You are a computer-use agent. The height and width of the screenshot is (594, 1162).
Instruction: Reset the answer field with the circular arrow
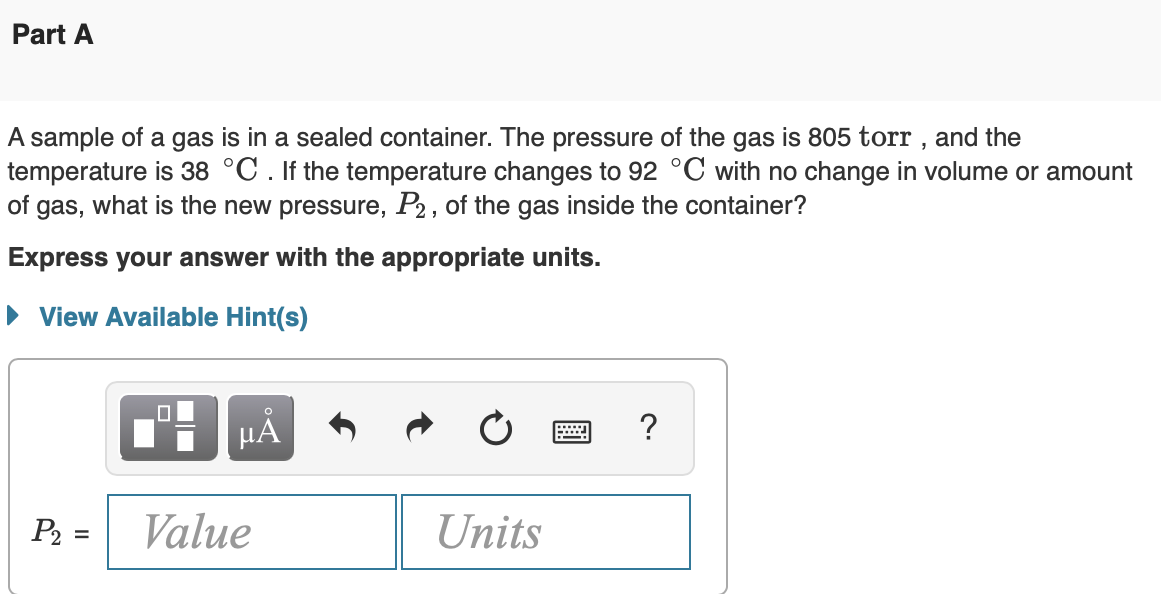pos(496,428)
